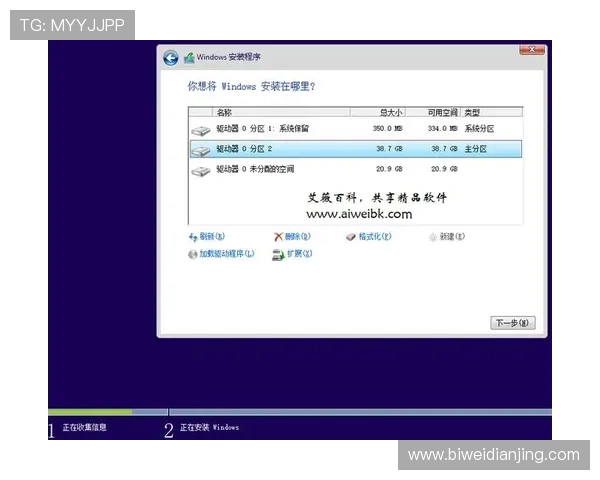Sort by the 总大小 column header
Image resolution: width=600 pixels, height=480 pixels.
(378, 112)
